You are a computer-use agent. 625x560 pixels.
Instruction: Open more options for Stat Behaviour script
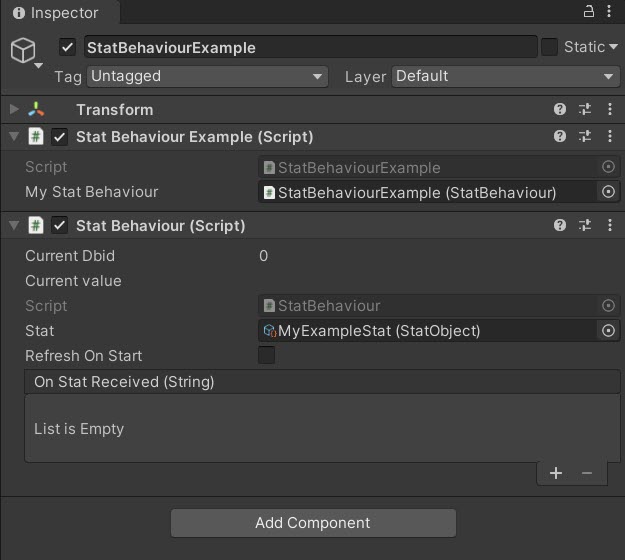tap(610, 226)
